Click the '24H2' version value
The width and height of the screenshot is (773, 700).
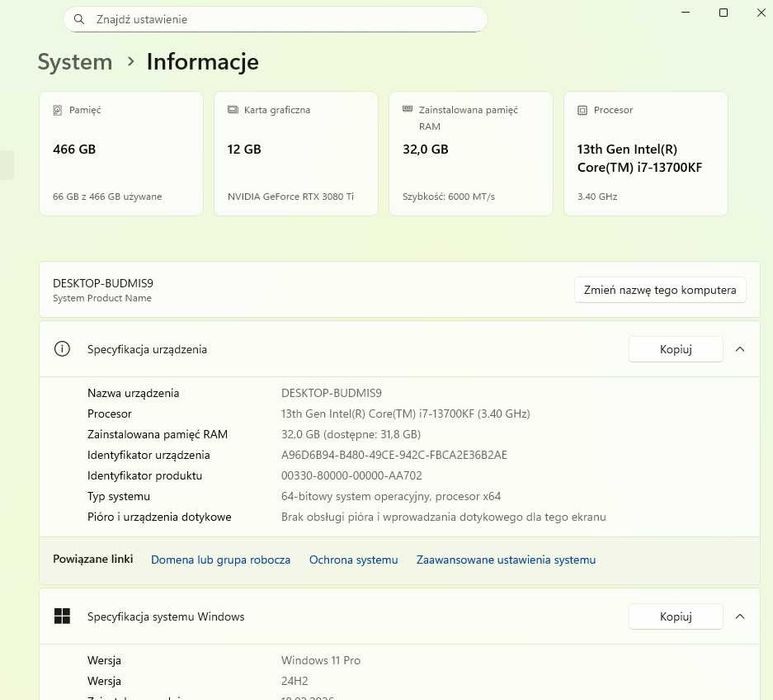click(294, 681)
